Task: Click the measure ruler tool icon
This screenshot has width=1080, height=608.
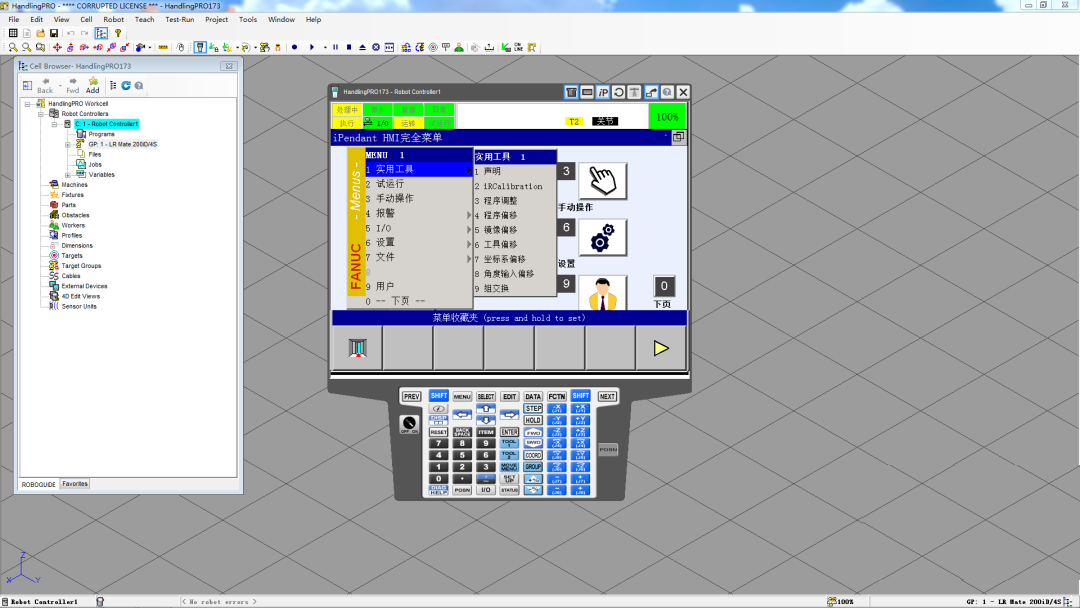Action: click(x=163, y=48)
